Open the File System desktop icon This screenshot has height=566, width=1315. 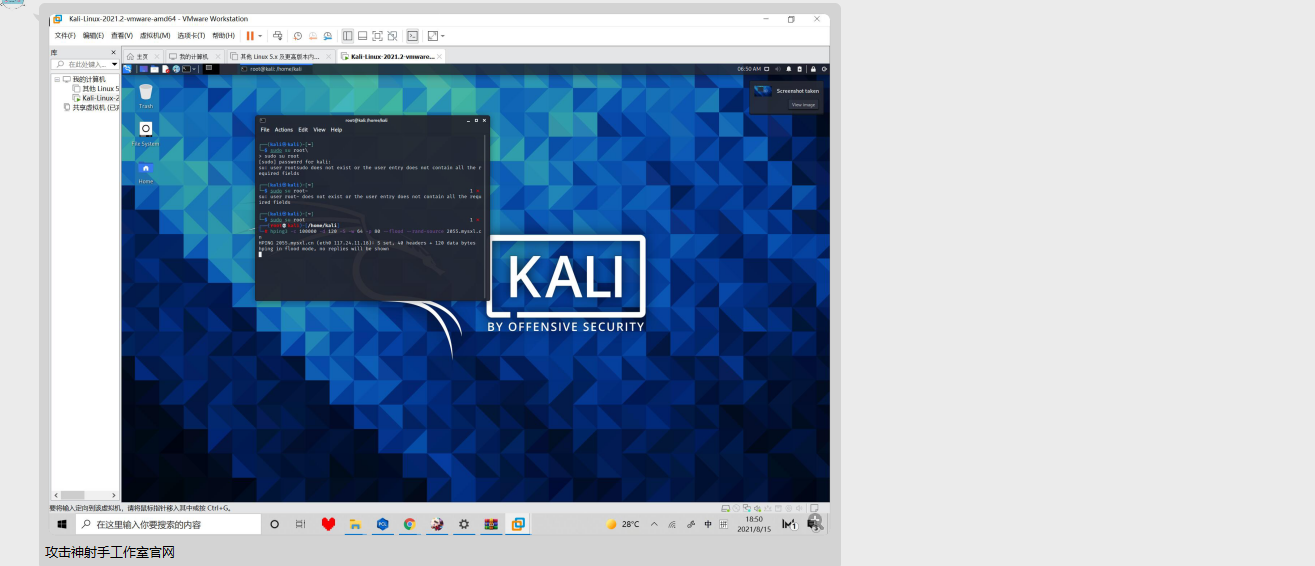click(145, 133)
